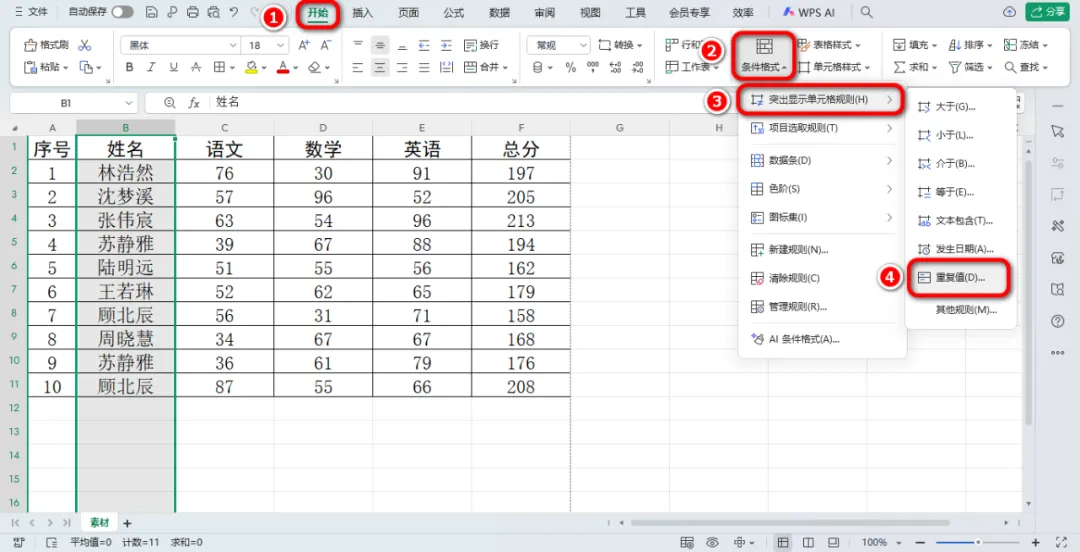Click increase decimal places icon
This screenshot has width=1080, height=552.
614,68
